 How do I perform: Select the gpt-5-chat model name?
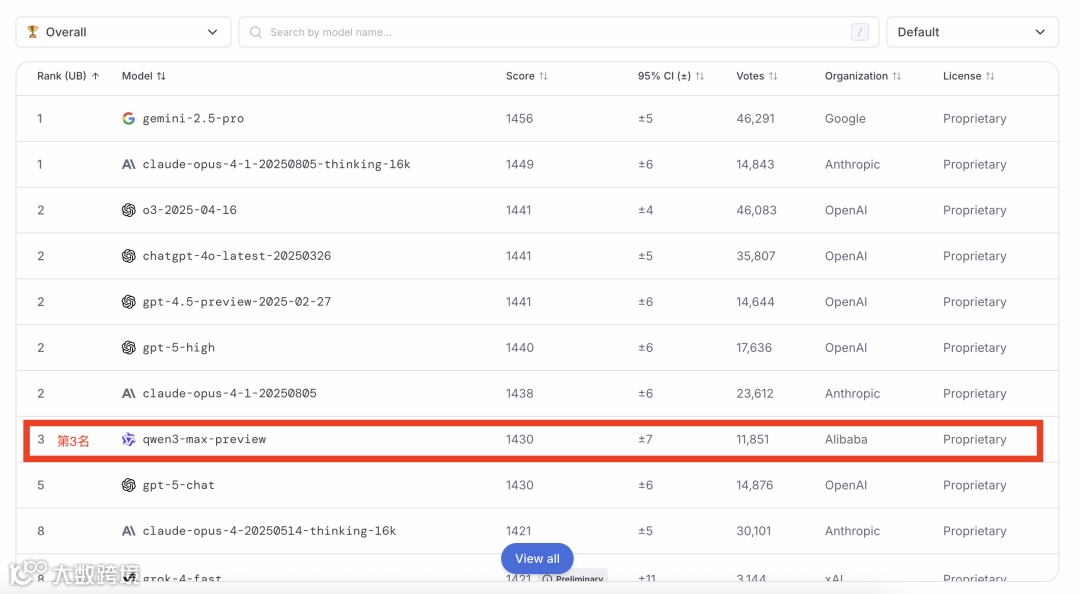pos(178,485)
